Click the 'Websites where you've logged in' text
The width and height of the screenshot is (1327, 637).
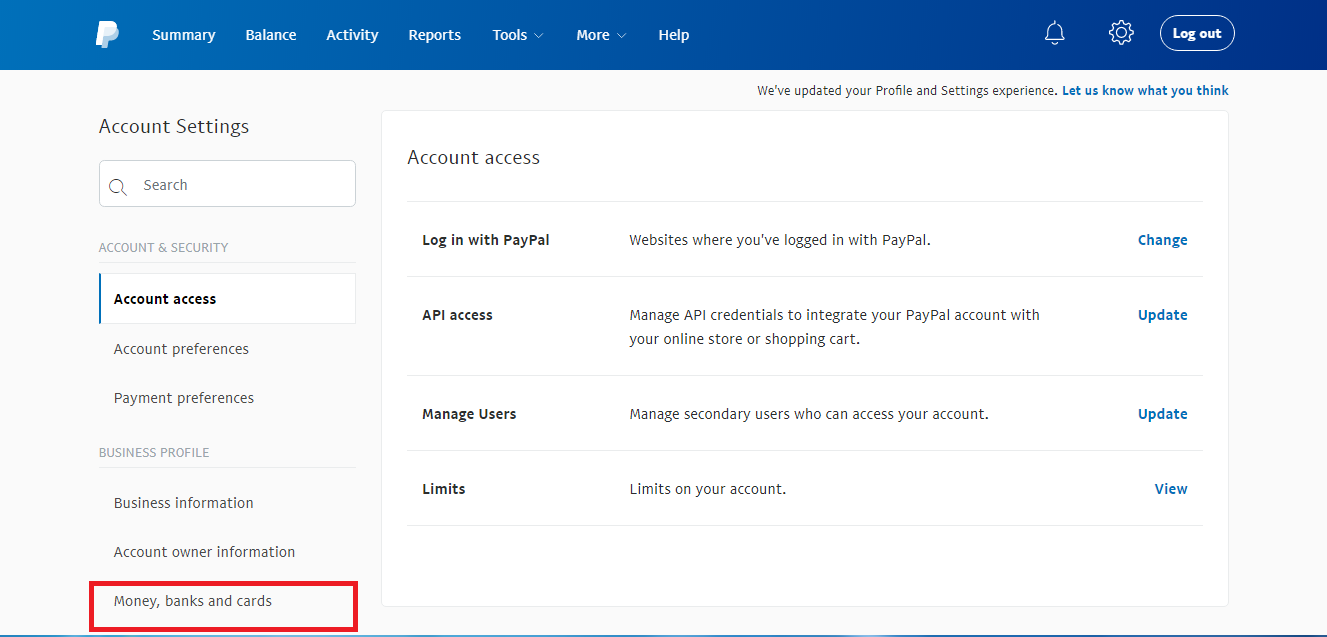tap(780, 240)
